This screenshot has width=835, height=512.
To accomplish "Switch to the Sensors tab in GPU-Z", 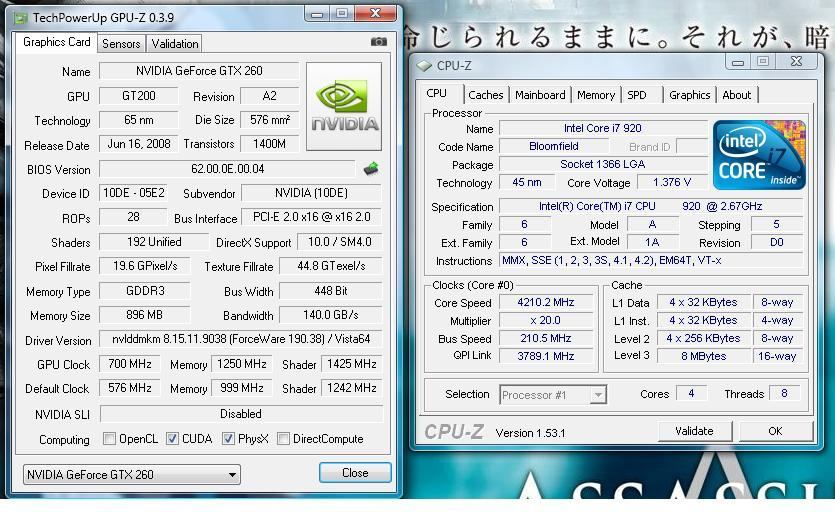I will tap(121, 44).
